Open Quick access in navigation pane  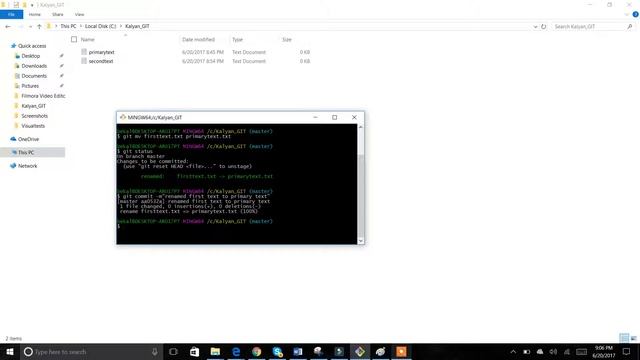click(x=32, y=46)
